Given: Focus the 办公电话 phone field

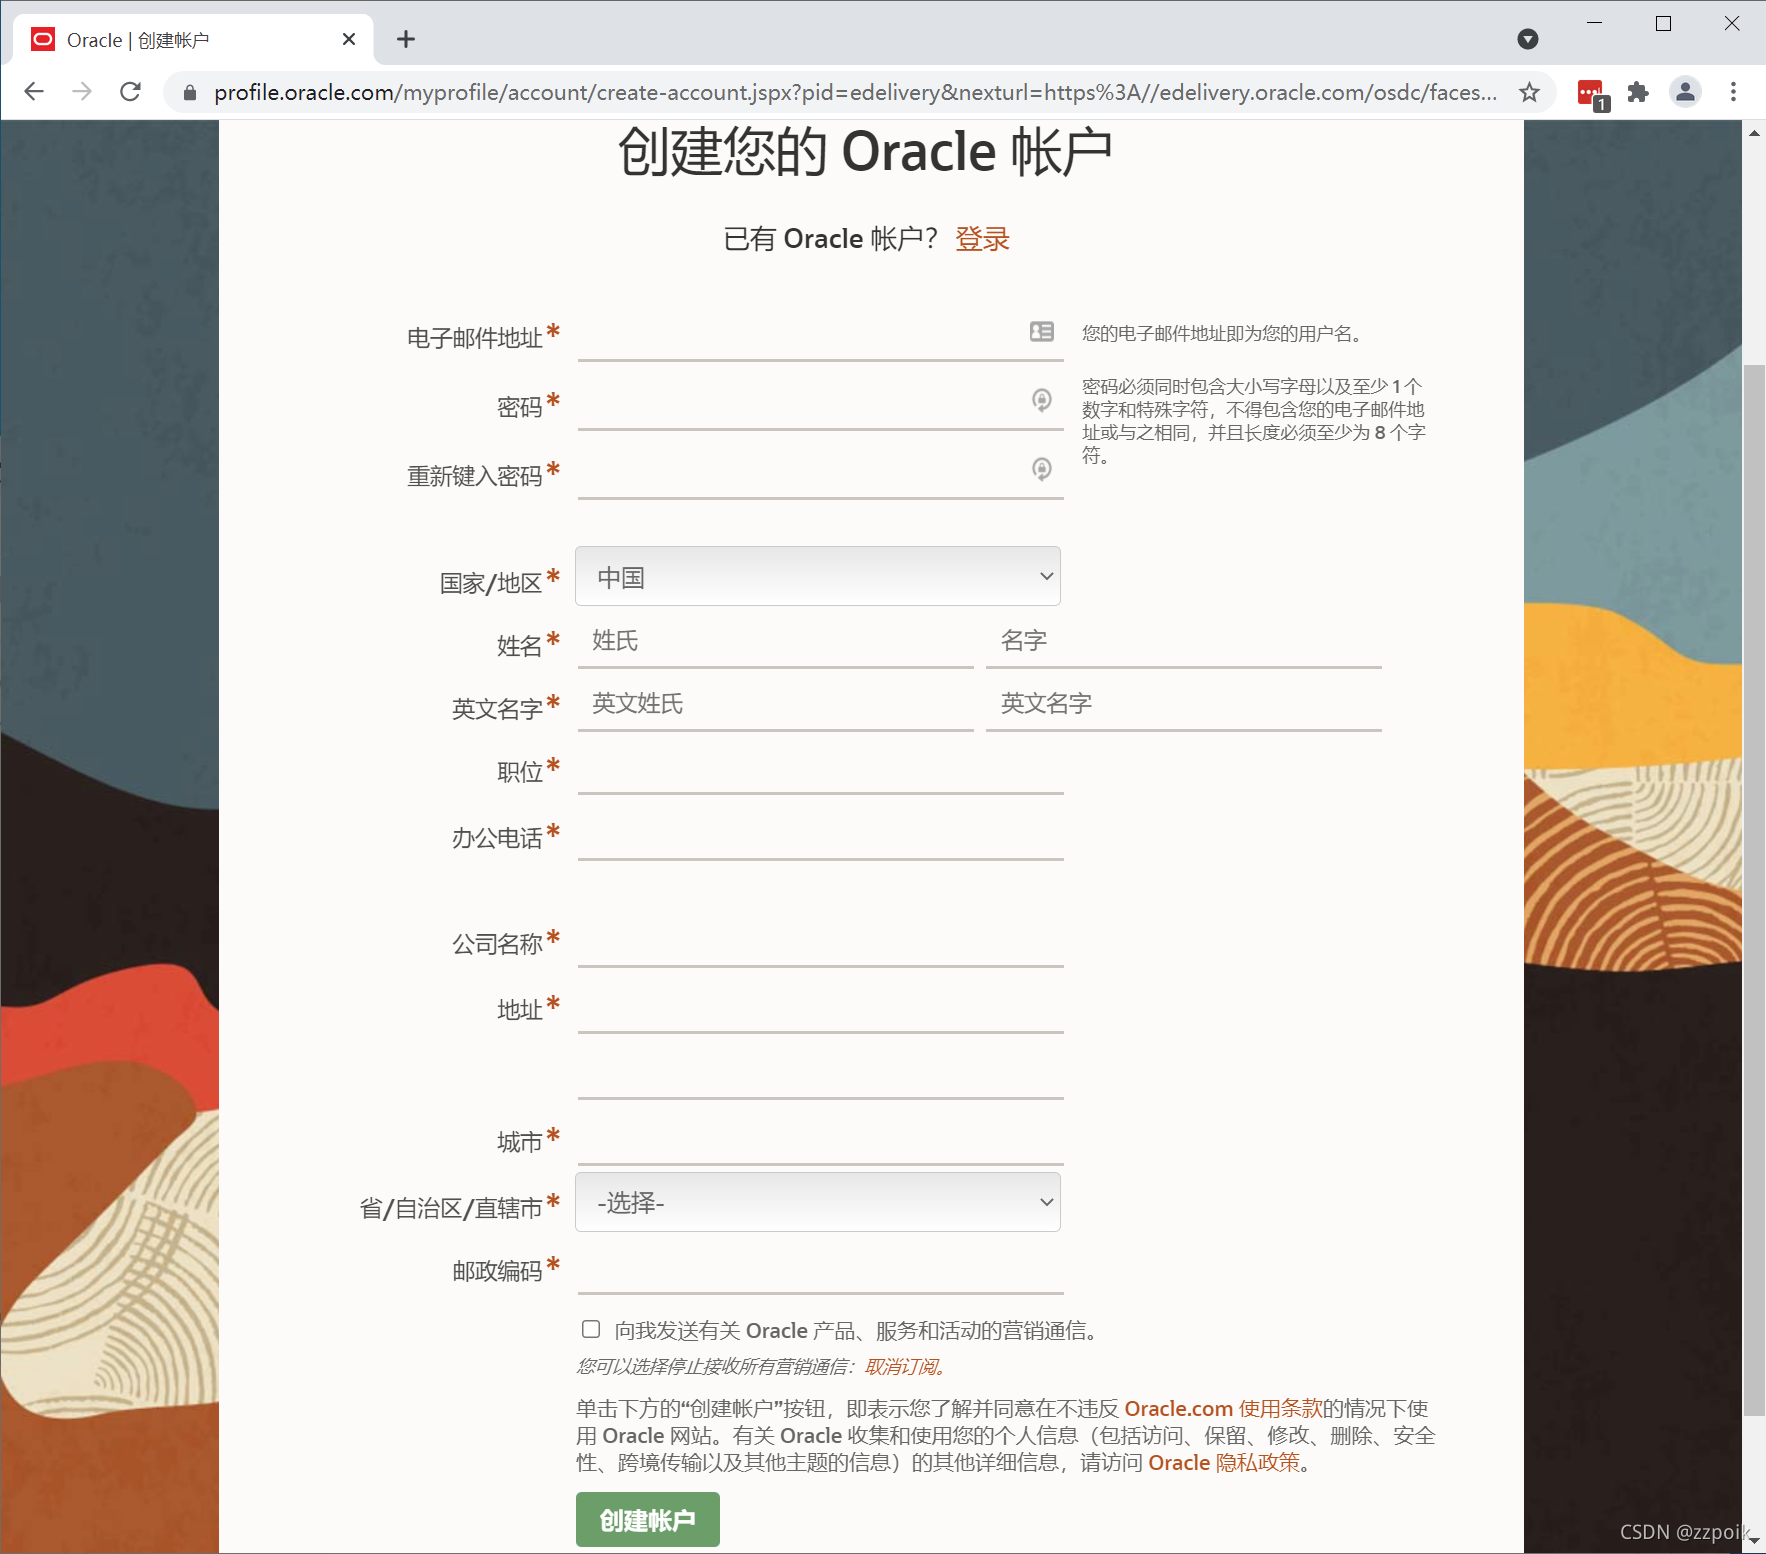Looking at the screenshot, I should [820, 834].
